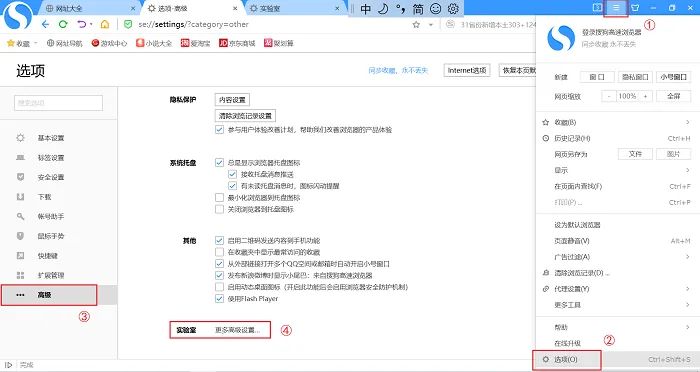Toggle 接收托盘消息推送 checkbox

coord(232,174)
